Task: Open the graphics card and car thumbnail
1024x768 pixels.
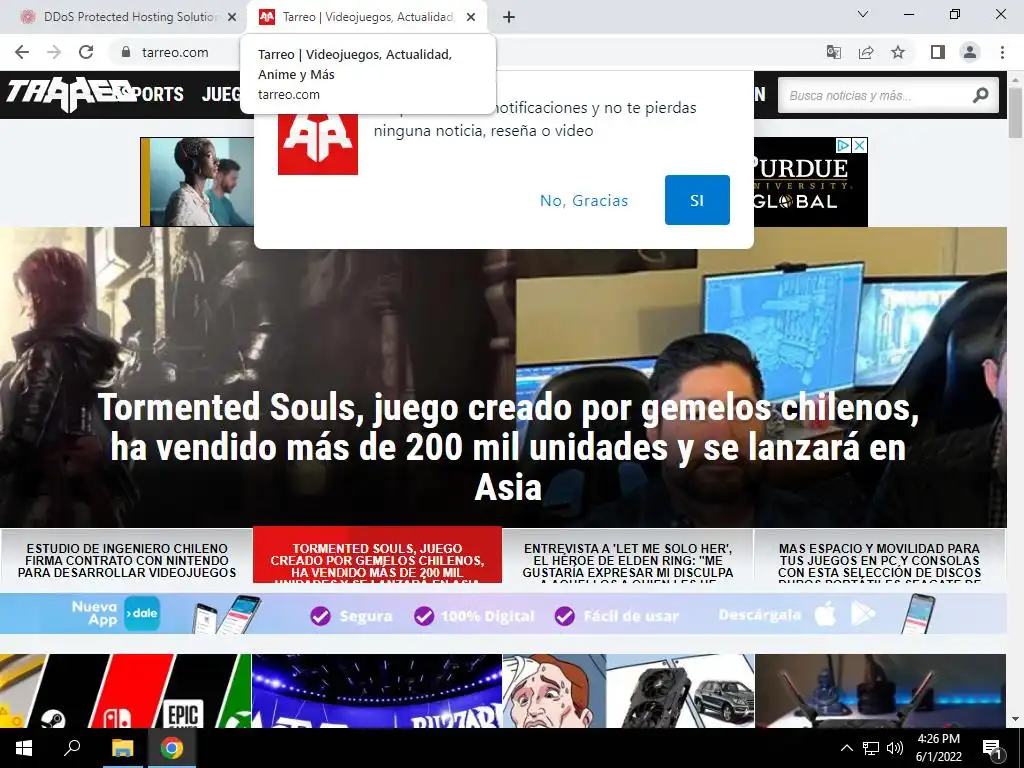Action: click(680, 691)
